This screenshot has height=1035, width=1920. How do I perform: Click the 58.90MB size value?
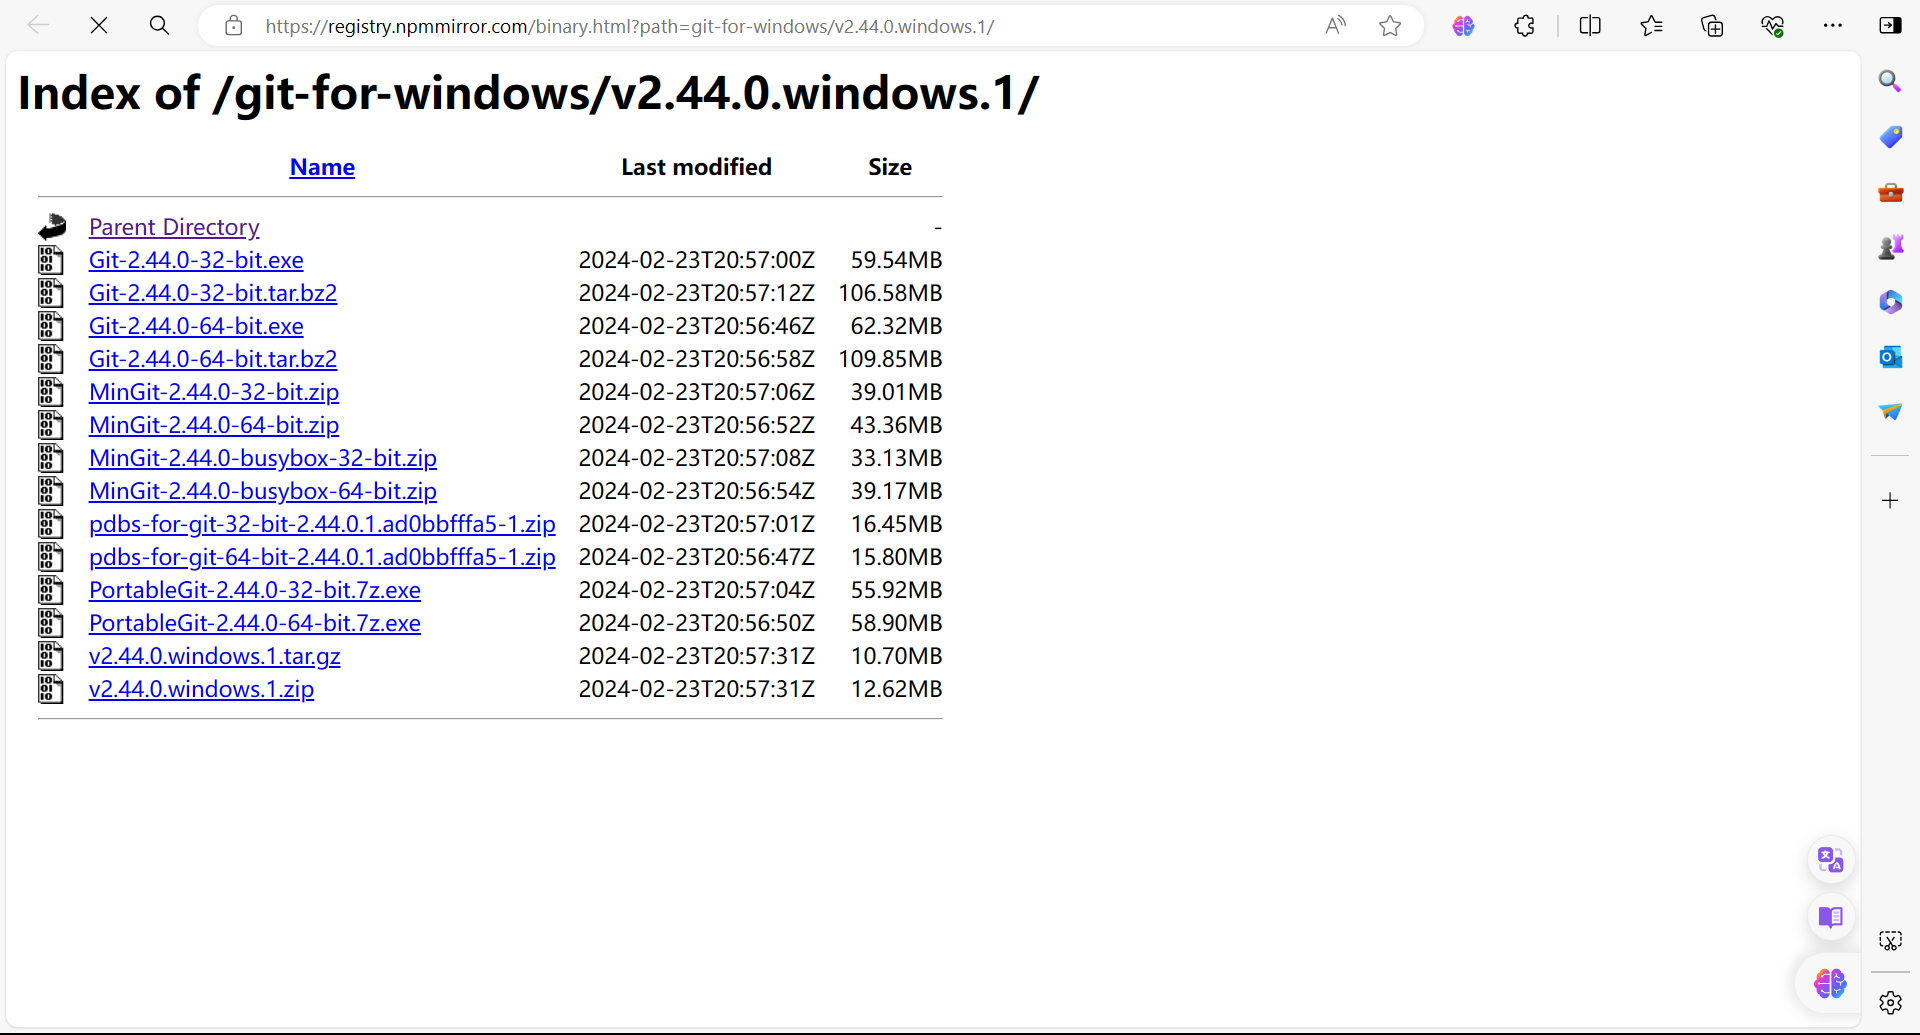[896, 623]
